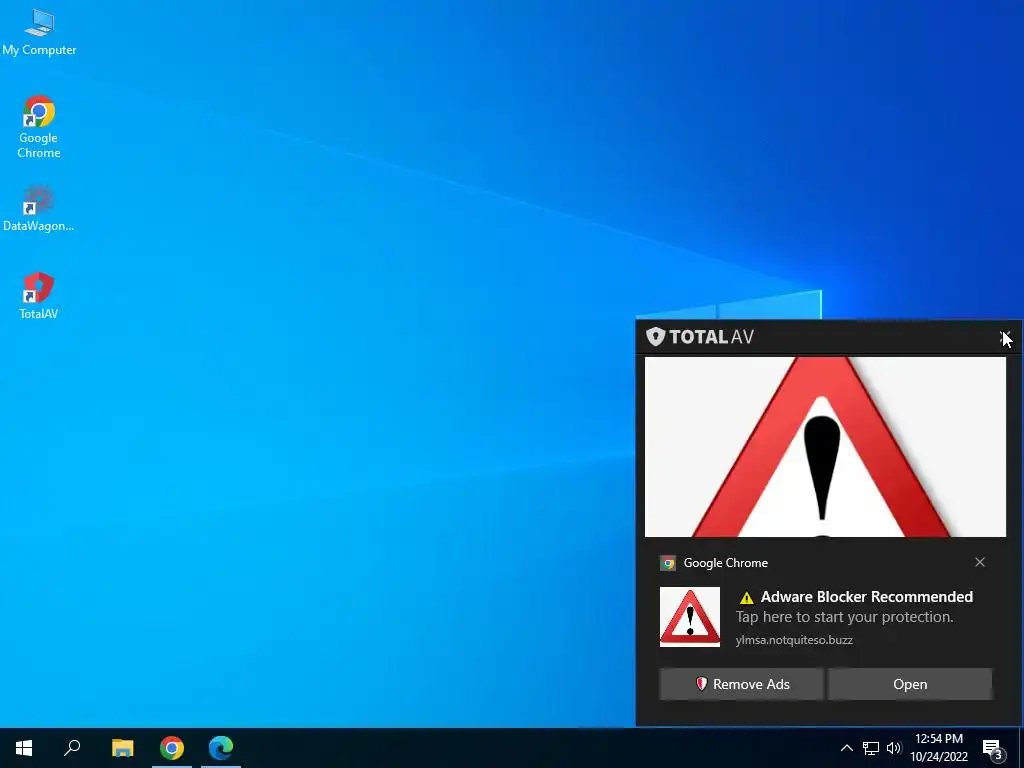Screen dimensions: 1024x768
Task: Open clock showing 12:54 PM
Action: tap(939, 748)
